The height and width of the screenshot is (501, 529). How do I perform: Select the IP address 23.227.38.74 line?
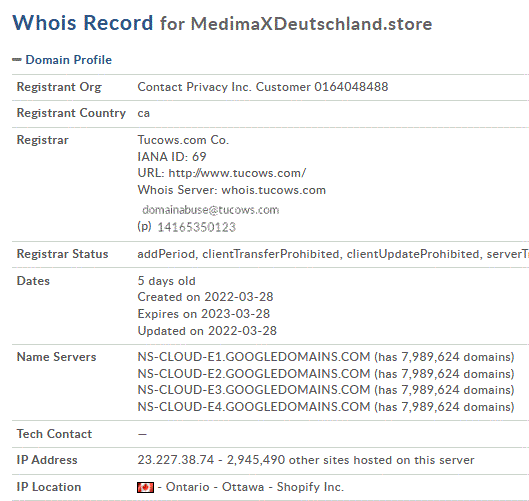coord(306,460)
